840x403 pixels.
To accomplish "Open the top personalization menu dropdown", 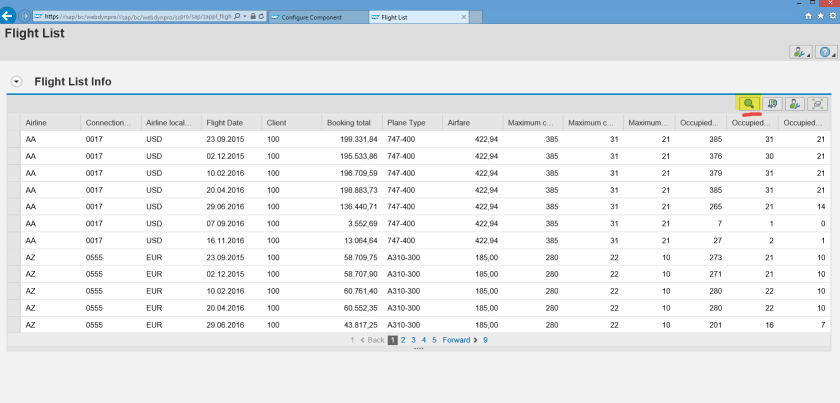I will 799,52.
